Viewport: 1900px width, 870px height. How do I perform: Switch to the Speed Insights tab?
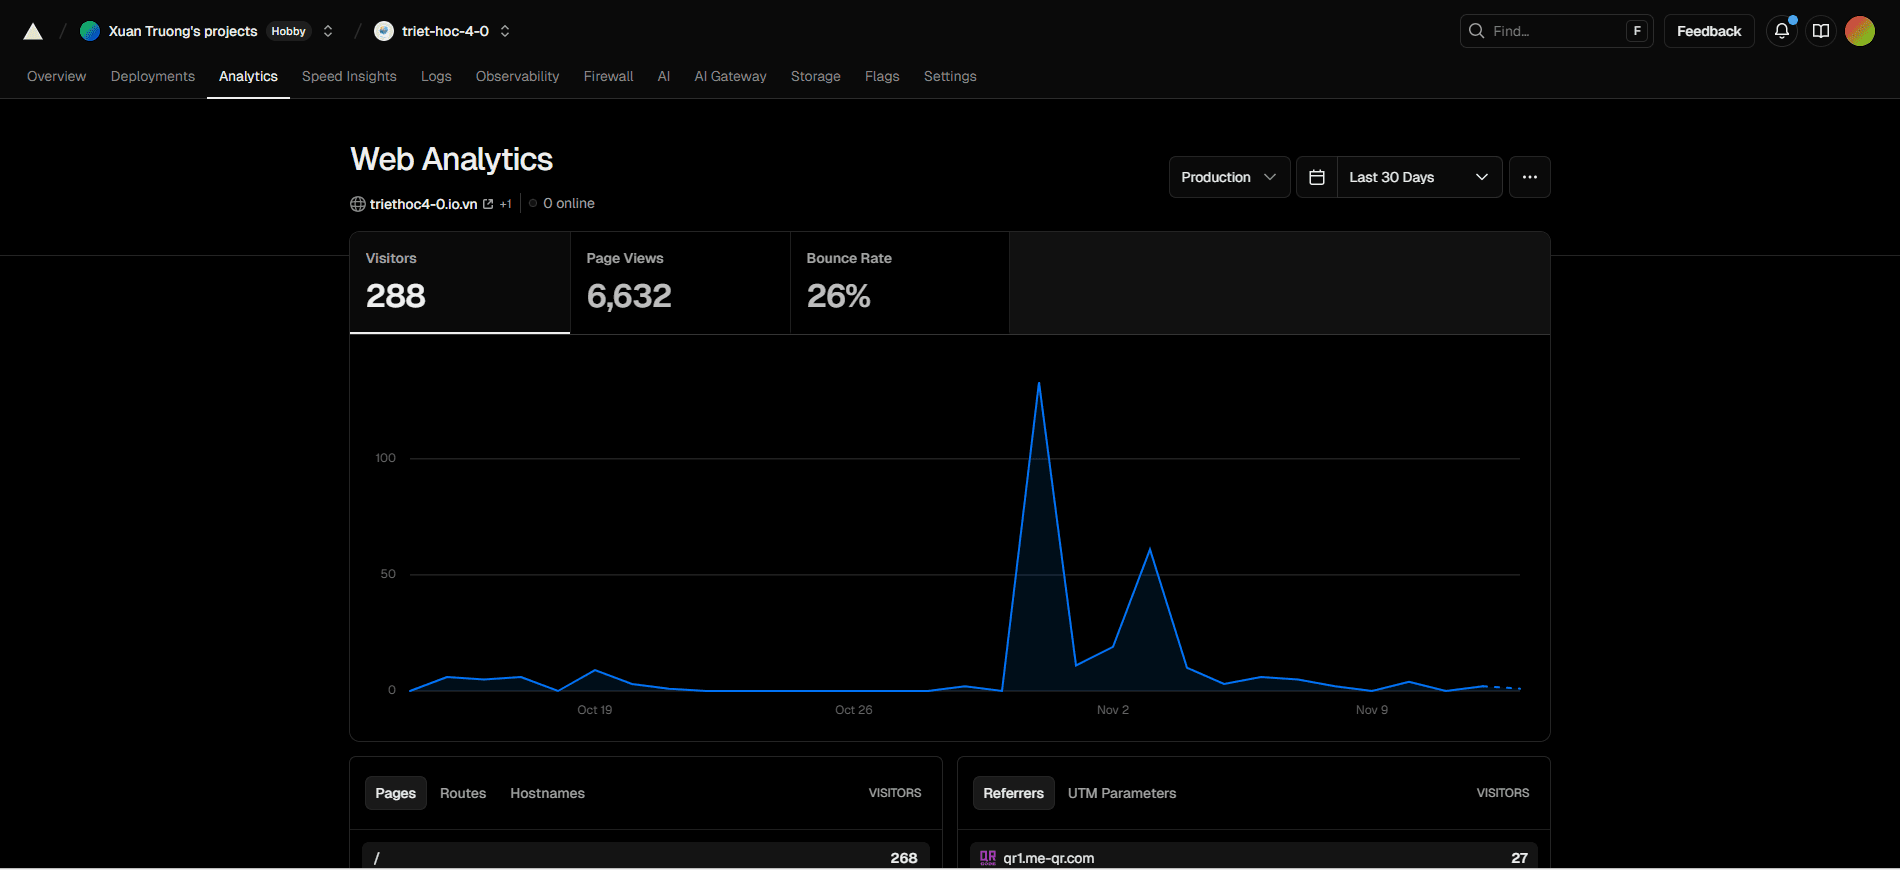tap(349, 76)
